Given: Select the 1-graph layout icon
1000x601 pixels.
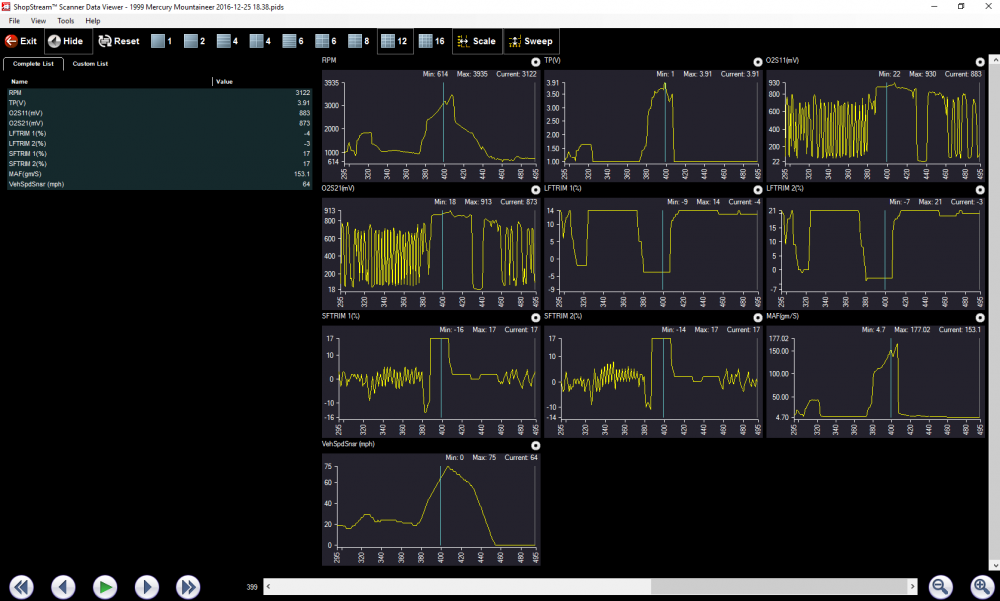Looking at the screenshot, I should (x=162, y=41).
